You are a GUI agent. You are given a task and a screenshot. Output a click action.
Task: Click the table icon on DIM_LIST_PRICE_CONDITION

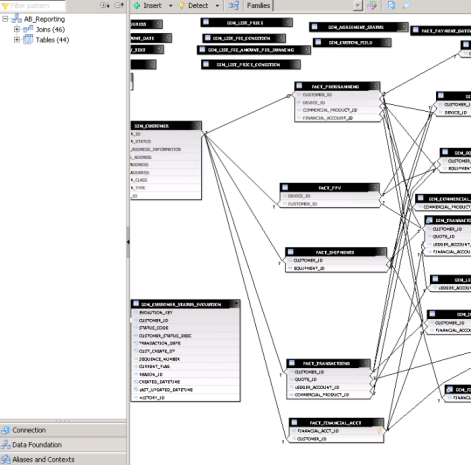(x=206, y=64)
